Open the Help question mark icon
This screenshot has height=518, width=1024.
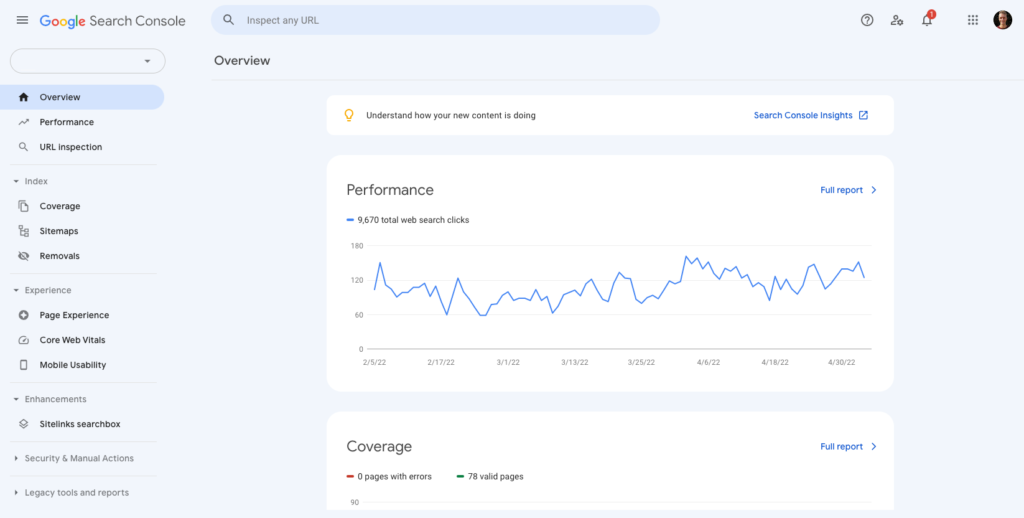[x=867, y=20]
